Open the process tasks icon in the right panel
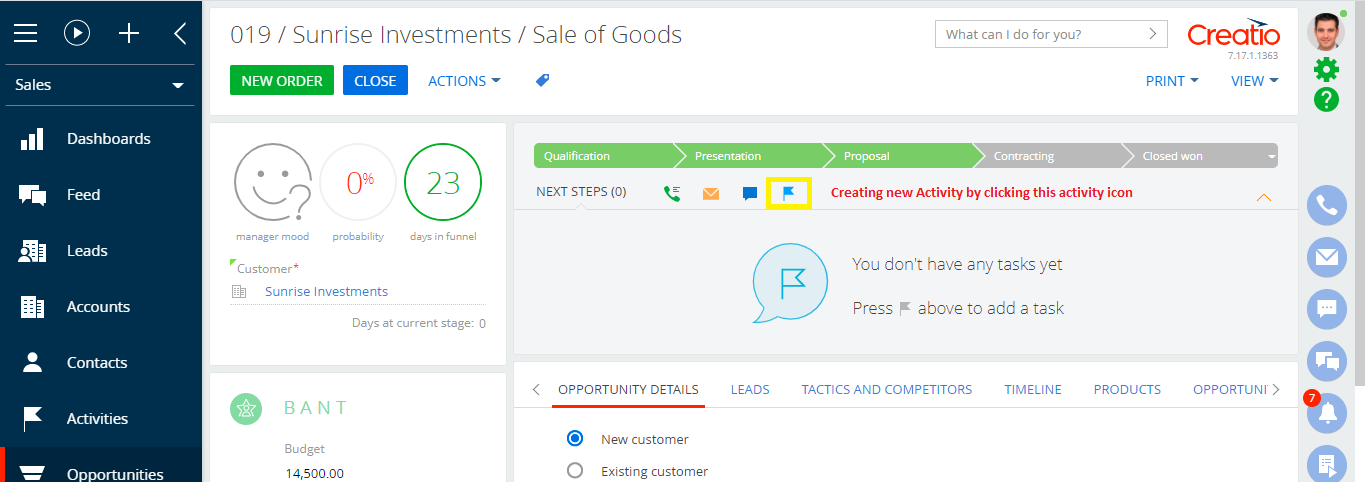 tap(1327, 463)
